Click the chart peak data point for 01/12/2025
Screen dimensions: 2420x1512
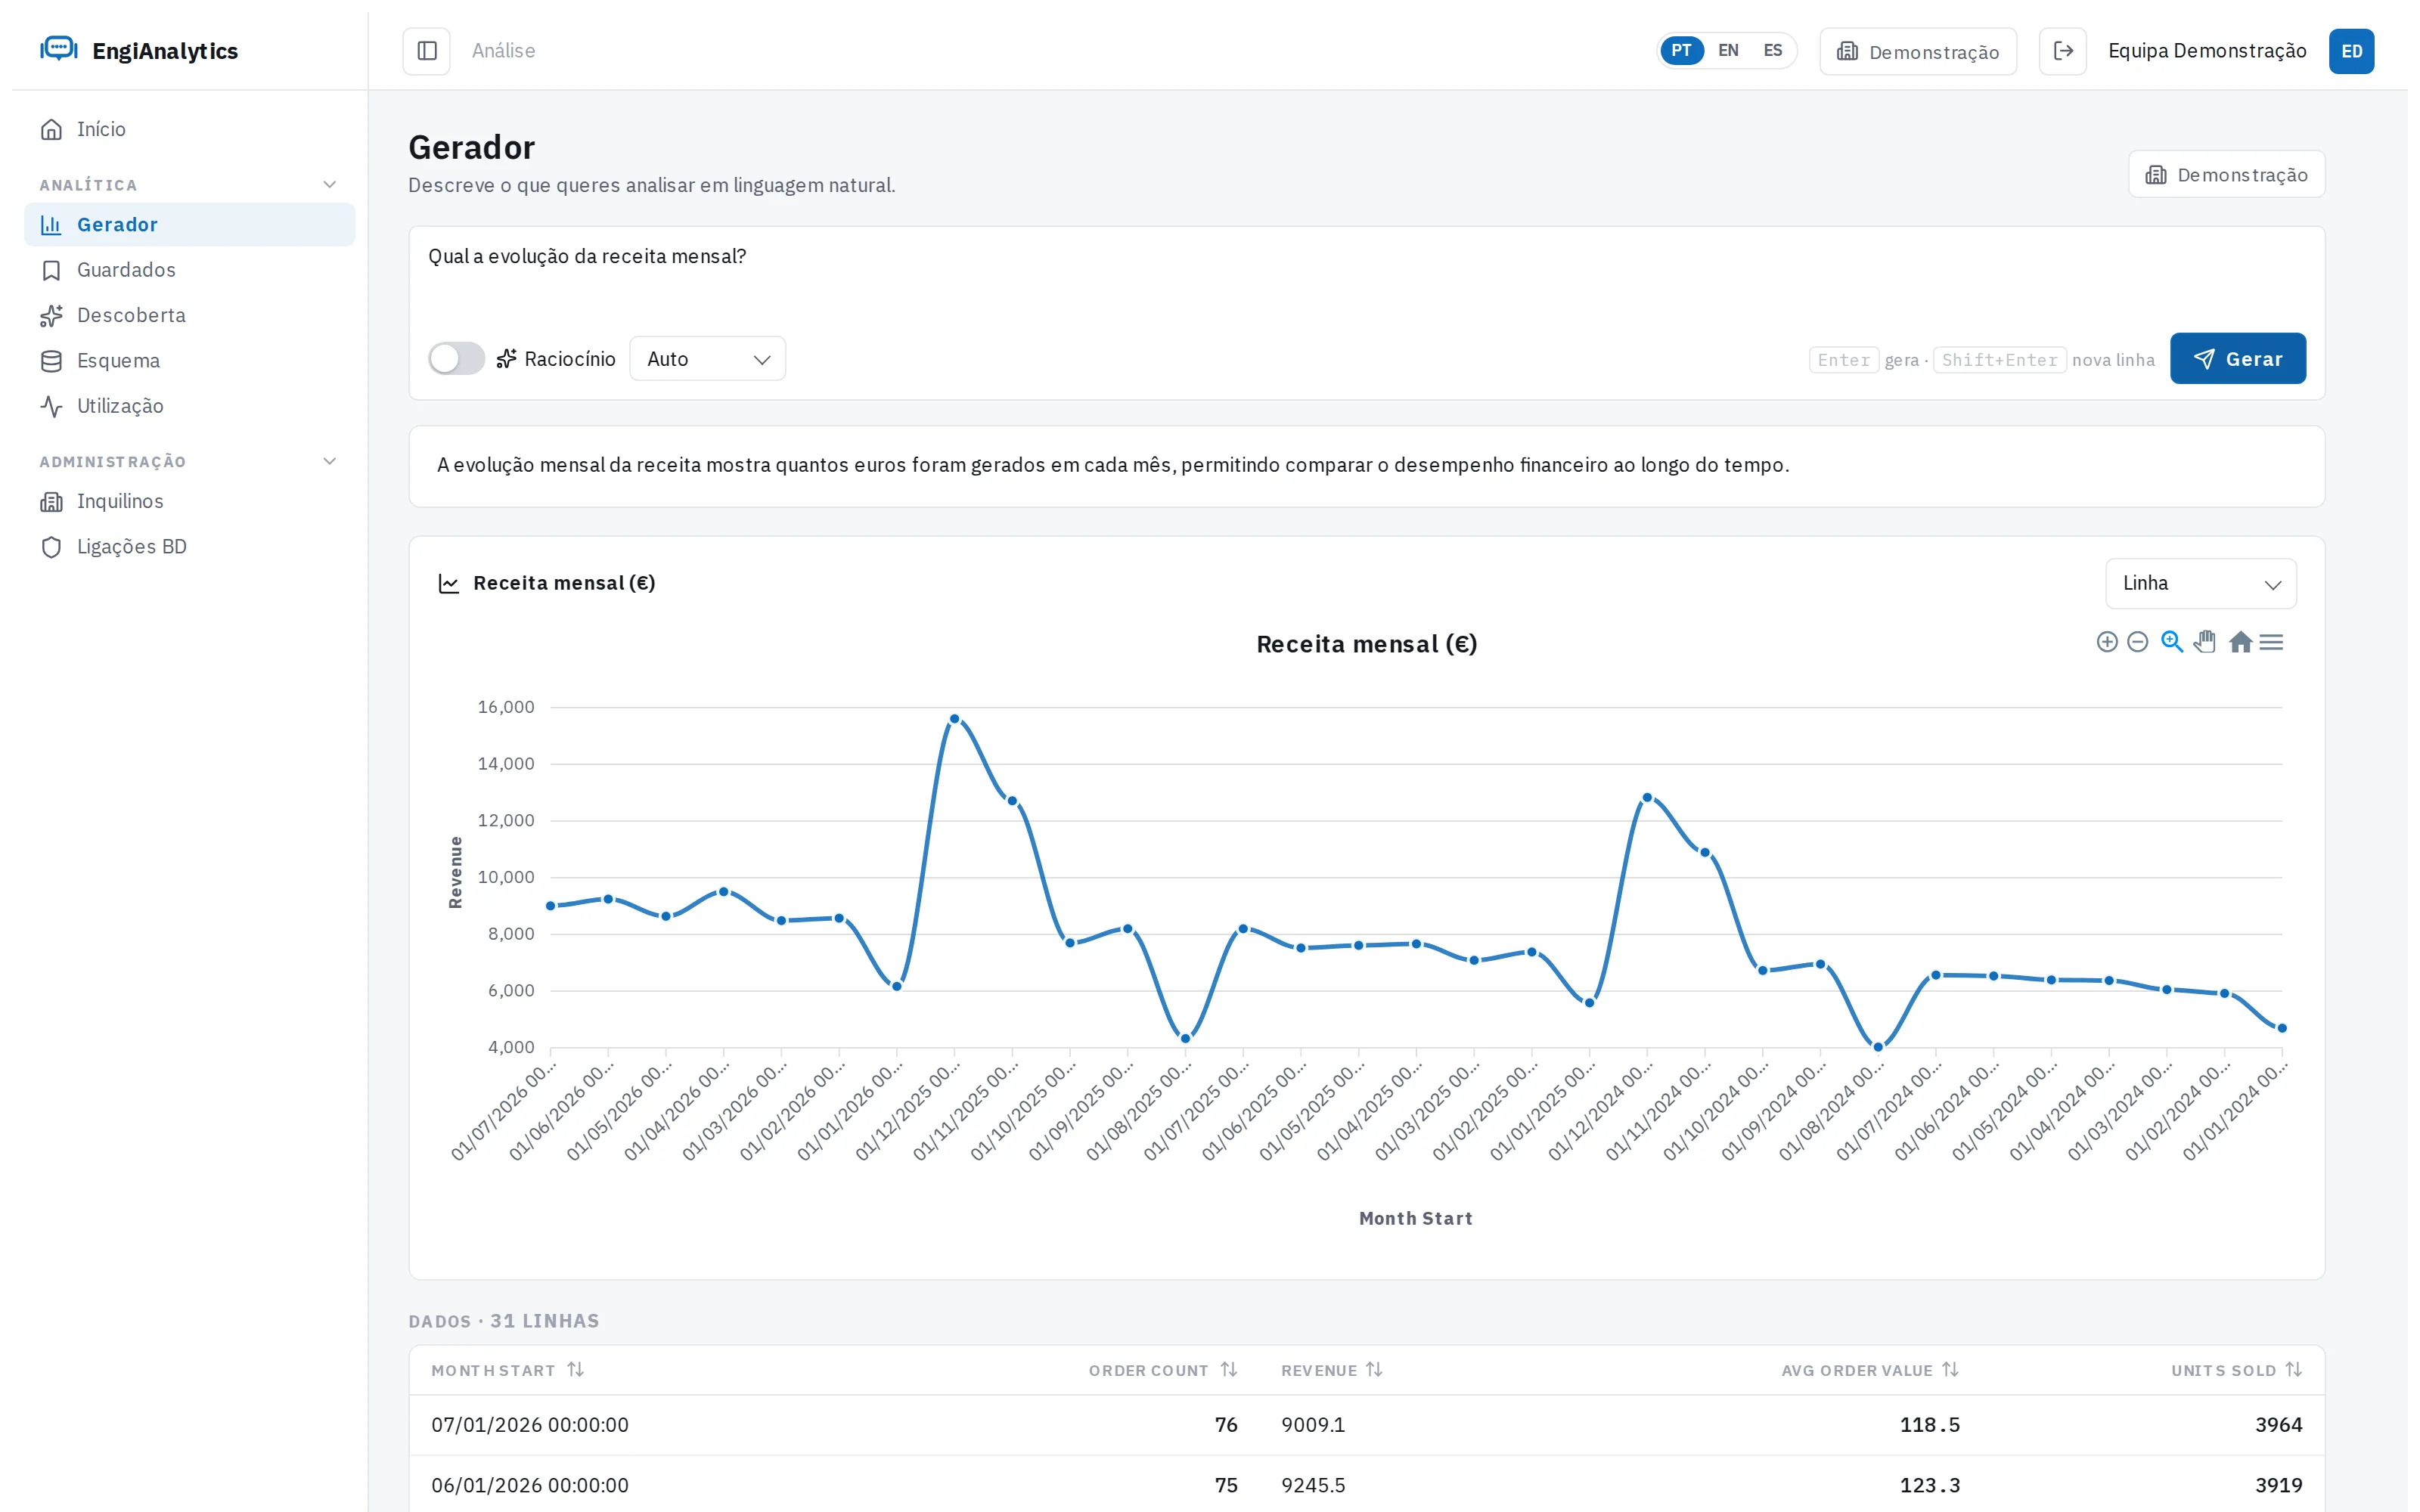point(954,719)
